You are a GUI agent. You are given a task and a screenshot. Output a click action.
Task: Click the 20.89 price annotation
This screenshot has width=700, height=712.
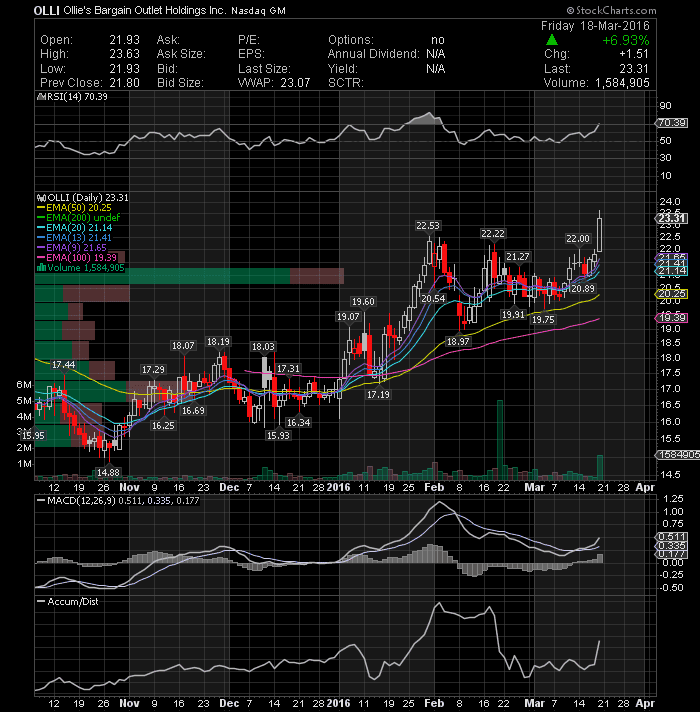pyautogui.click(x=582, y=289)
